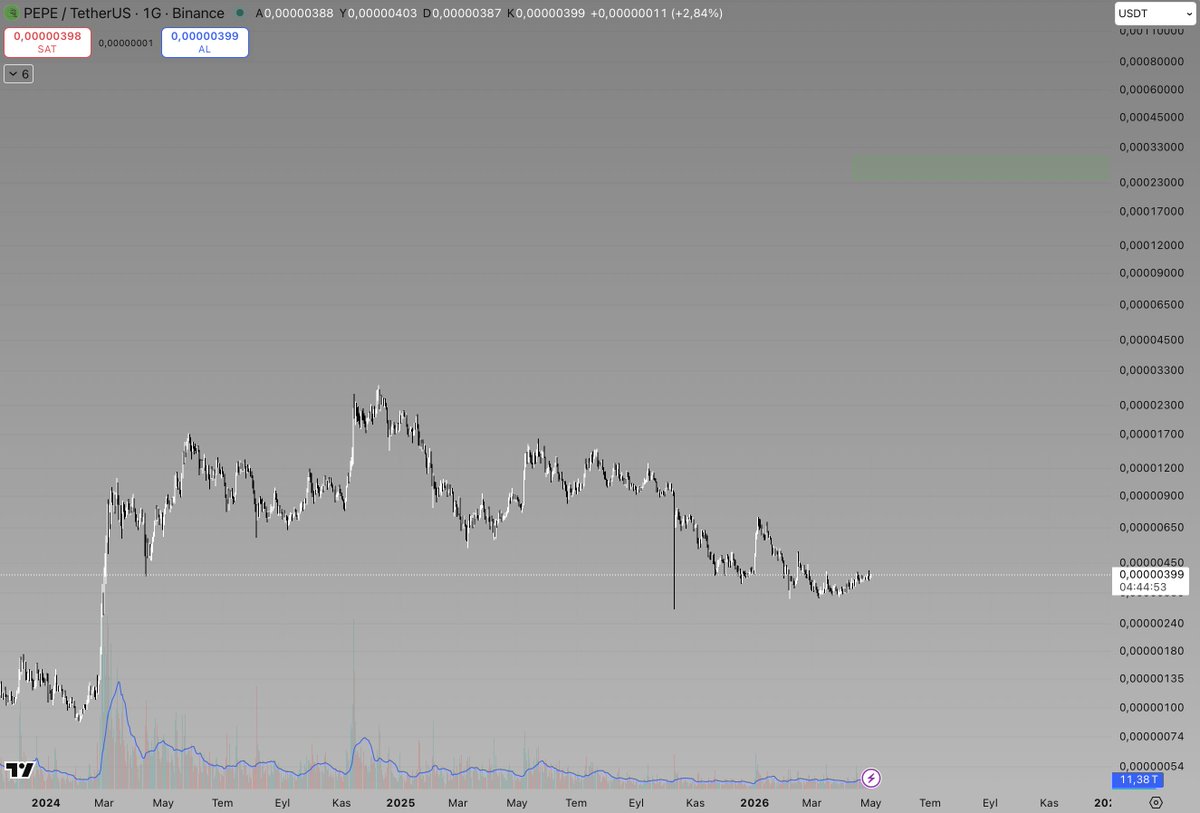1200x813 pixels.
Task: Click the open price A 0,00000388
Action: (x=294, y=13)
